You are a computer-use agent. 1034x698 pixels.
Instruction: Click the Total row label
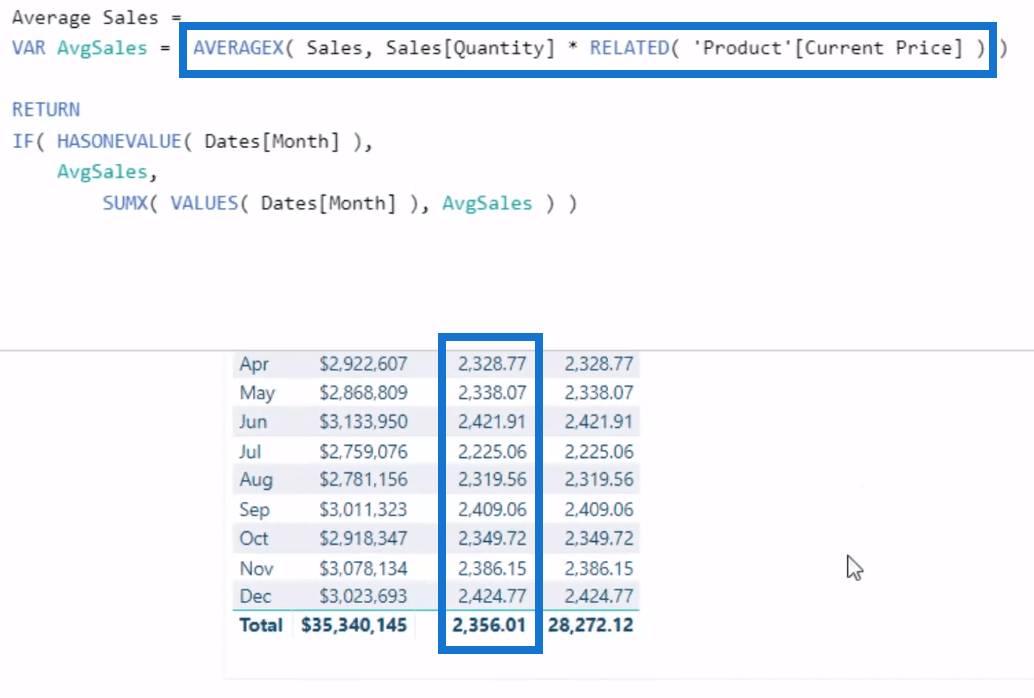pos(260,625)
